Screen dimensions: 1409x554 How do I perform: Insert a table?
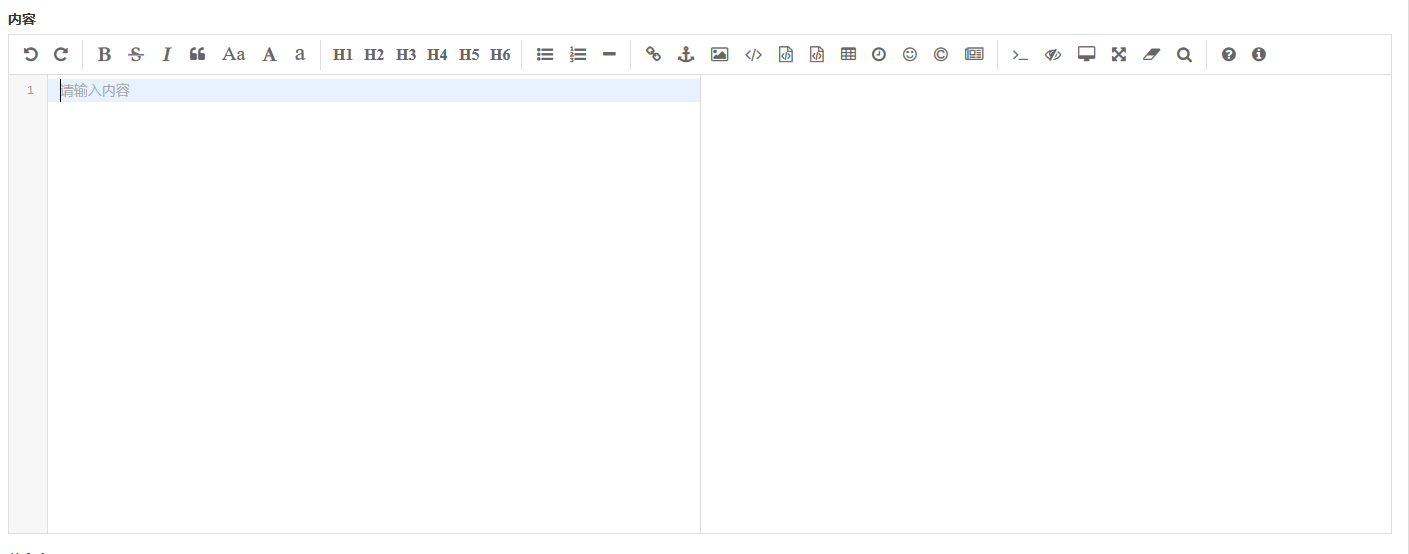848,55
